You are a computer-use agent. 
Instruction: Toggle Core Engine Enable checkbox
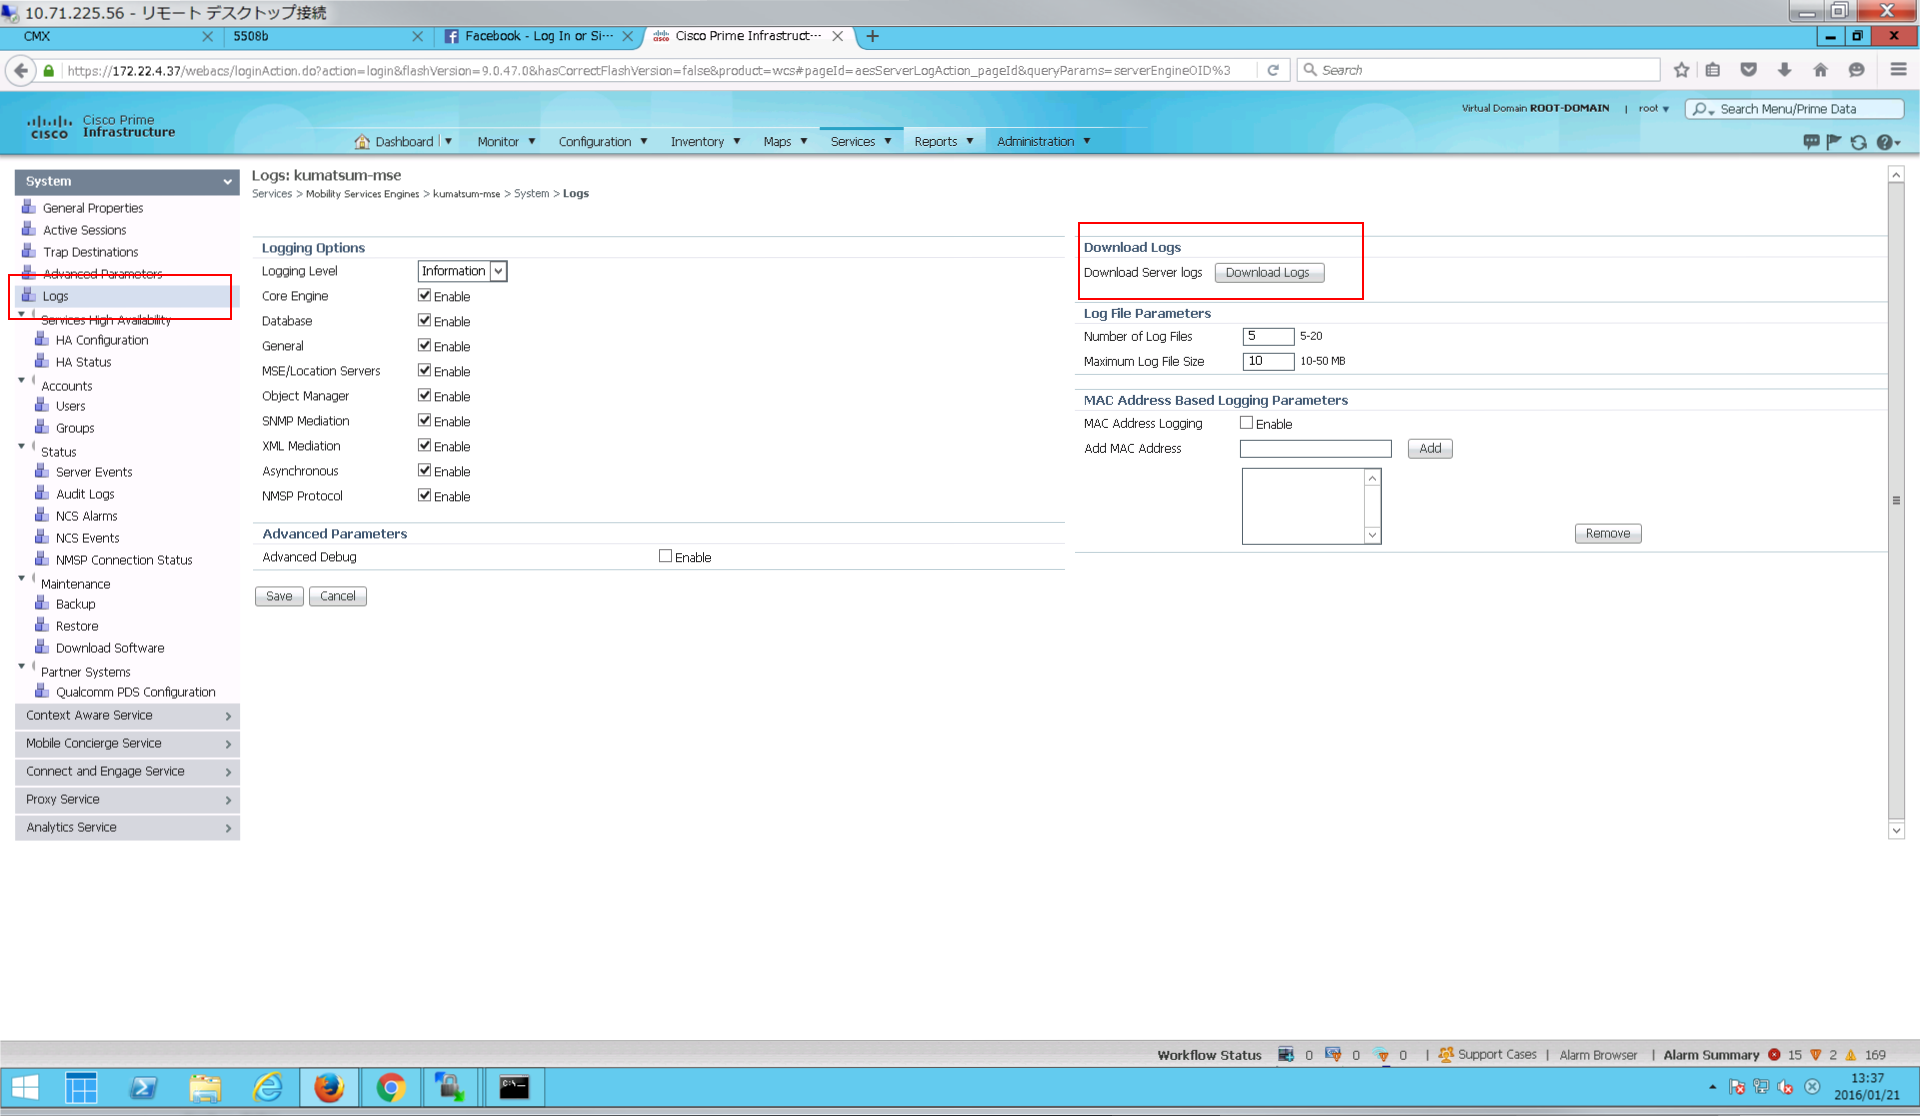coord(424,295)
